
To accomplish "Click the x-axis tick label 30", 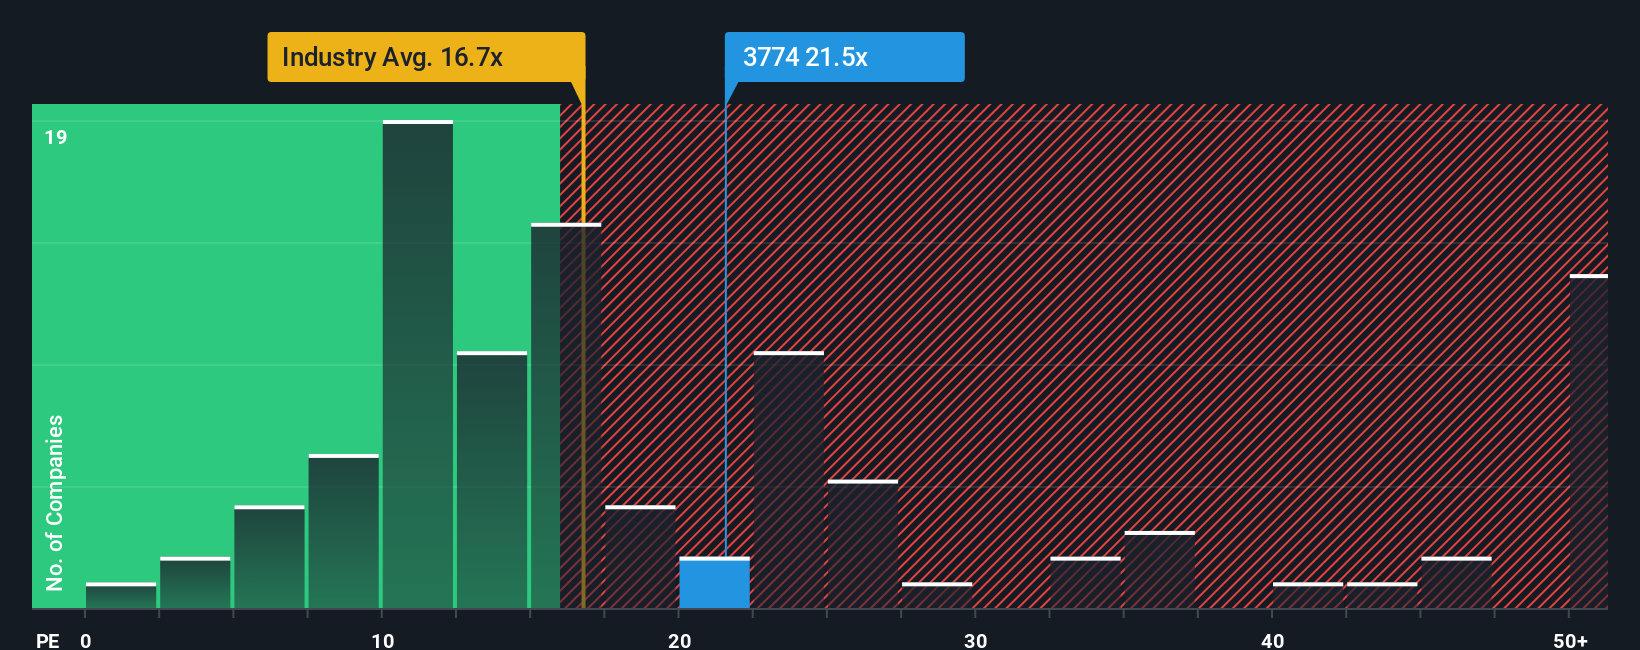I will [x=976, y=640].
